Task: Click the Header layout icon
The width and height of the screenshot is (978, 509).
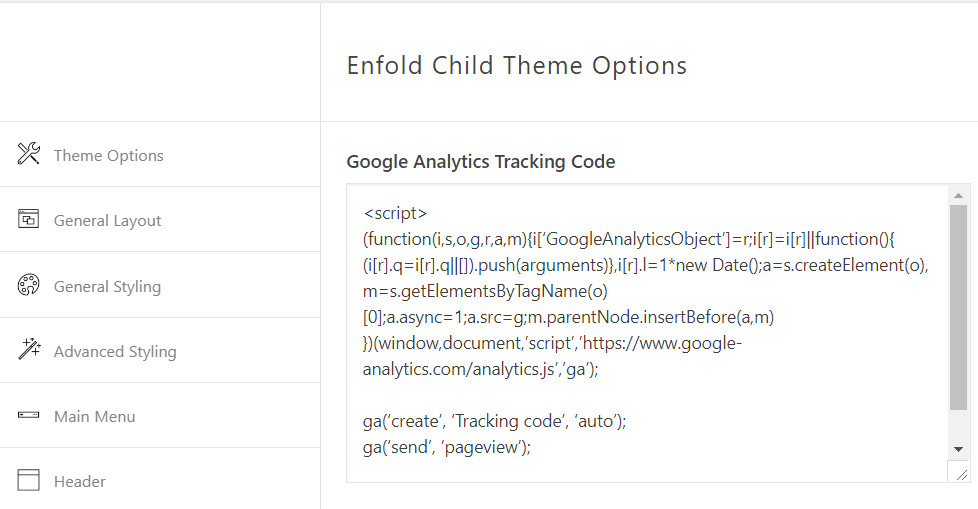Action: pyautogui.click(x=29, y=480)
